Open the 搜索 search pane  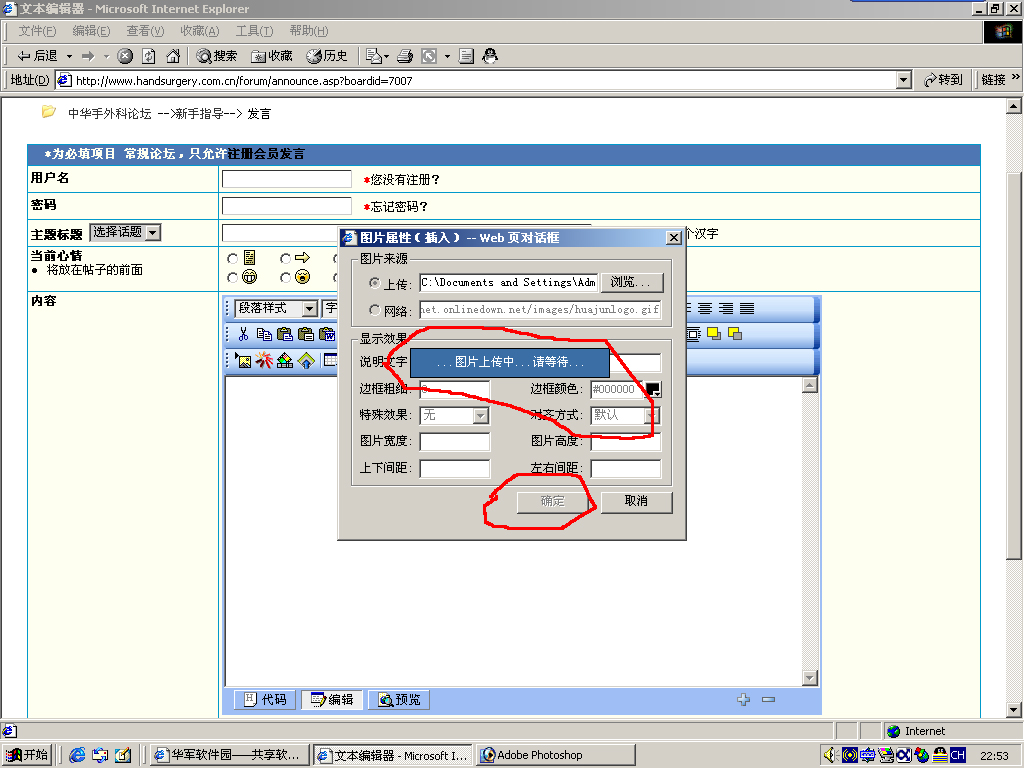pyautogui.click(x=217, y=56)
